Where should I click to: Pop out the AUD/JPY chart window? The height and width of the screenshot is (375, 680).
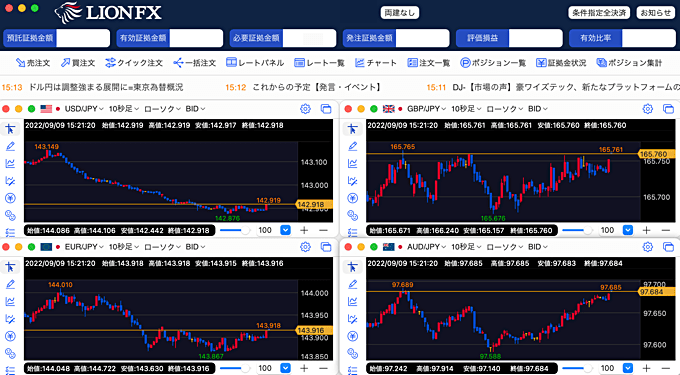[668, 247]
